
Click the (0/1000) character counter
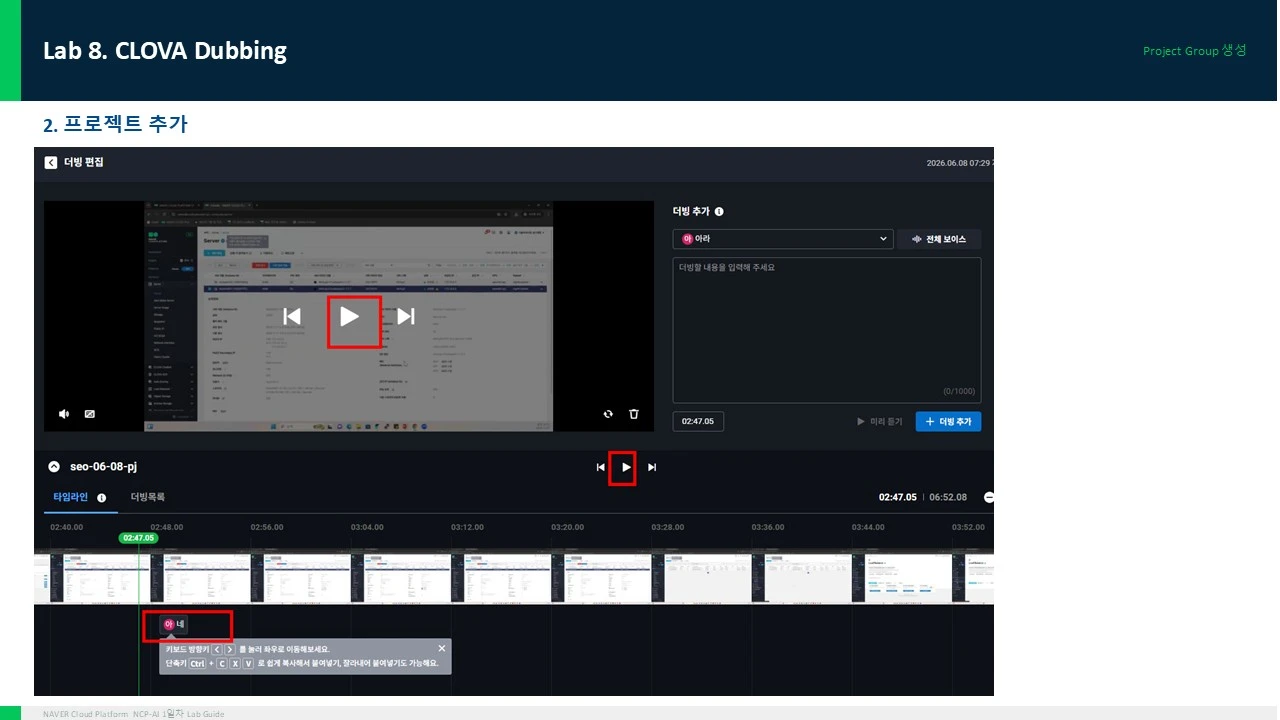958,391
